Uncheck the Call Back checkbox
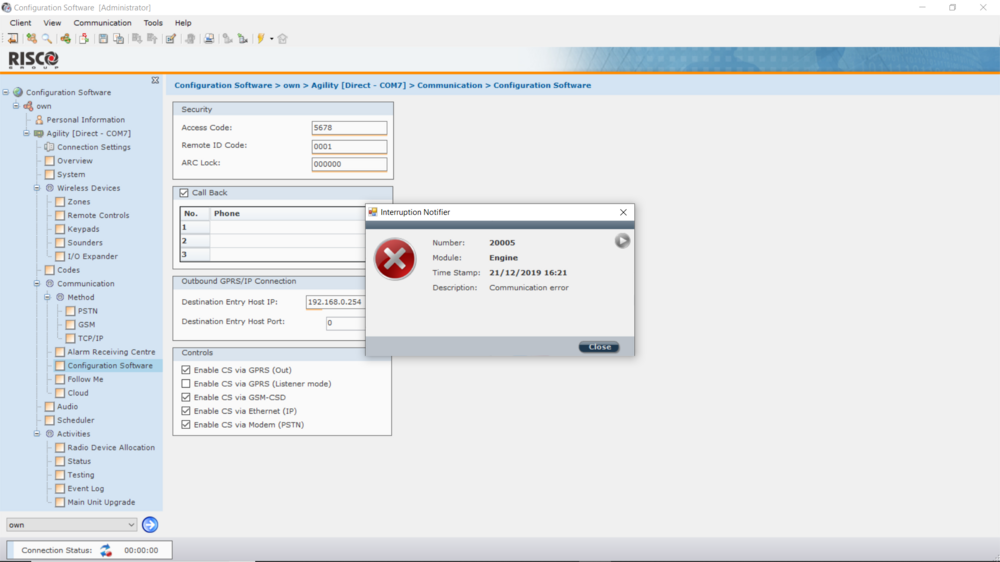 (184, 193)
